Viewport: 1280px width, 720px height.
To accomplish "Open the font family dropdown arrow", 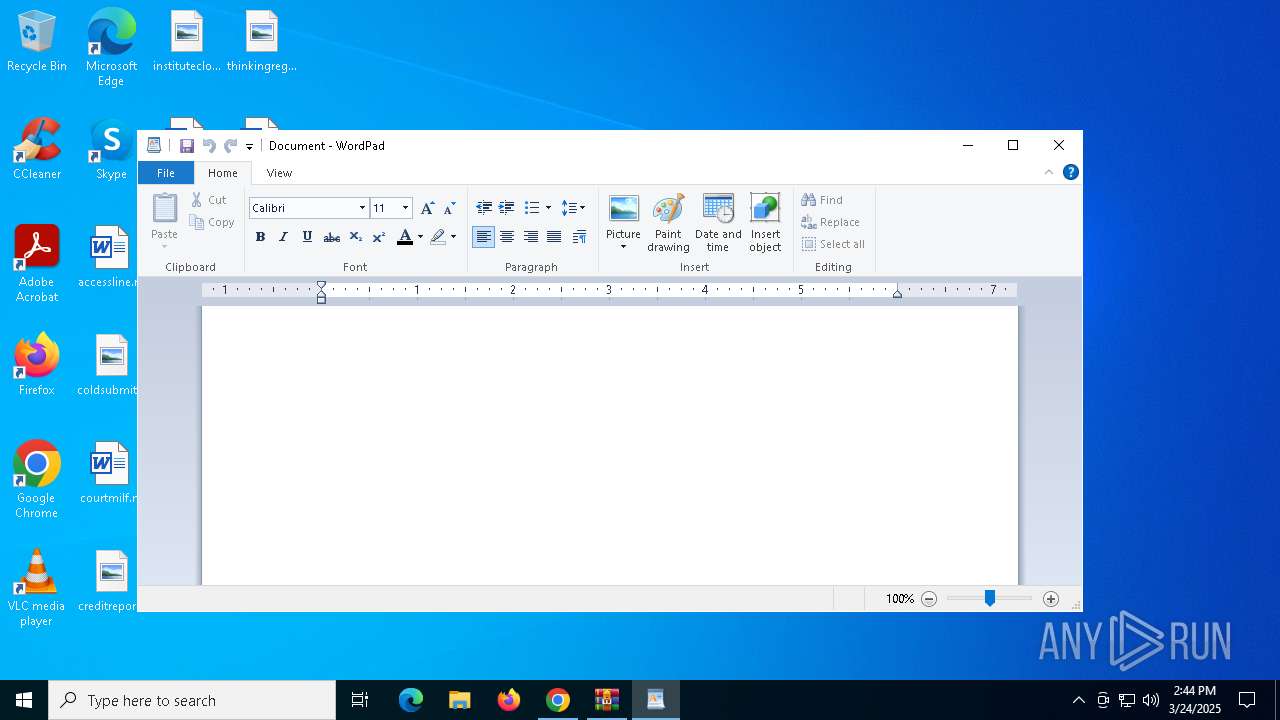I will click(362, 208).
